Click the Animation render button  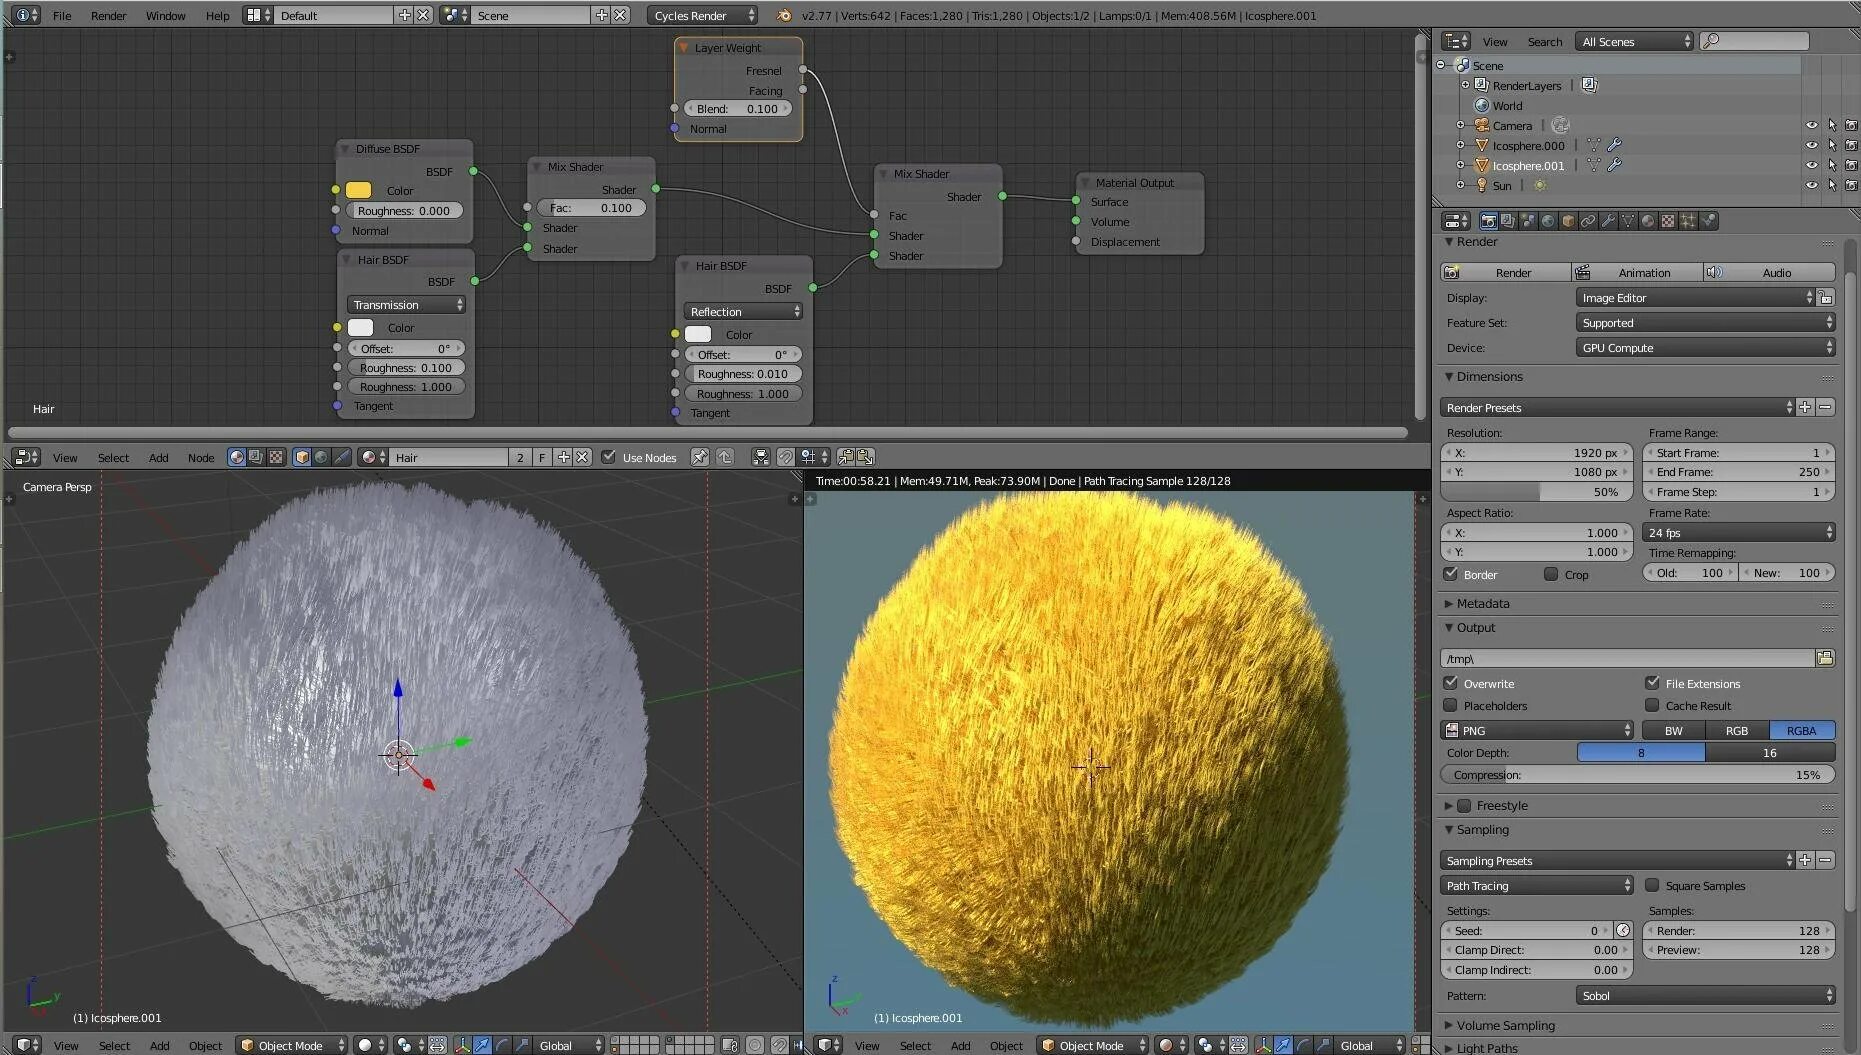point(1636,272)
